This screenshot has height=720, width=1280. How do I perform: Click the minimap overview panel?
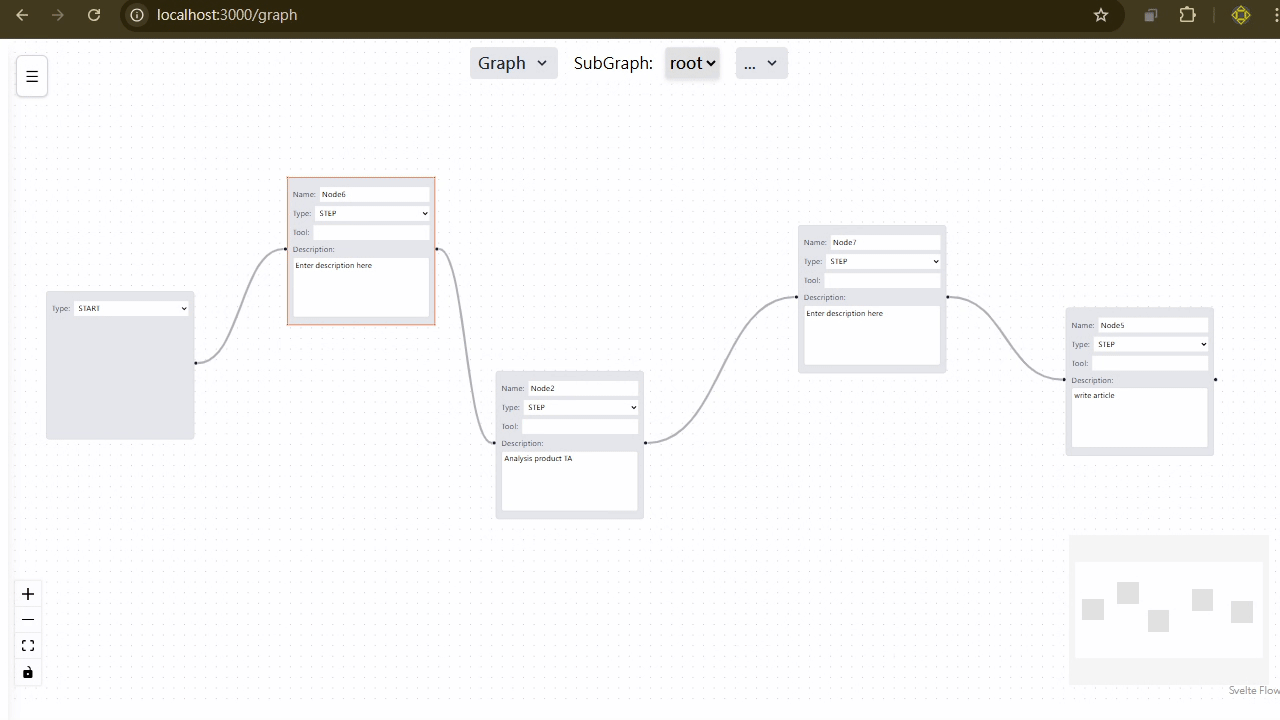click(x=1168, y=610)
